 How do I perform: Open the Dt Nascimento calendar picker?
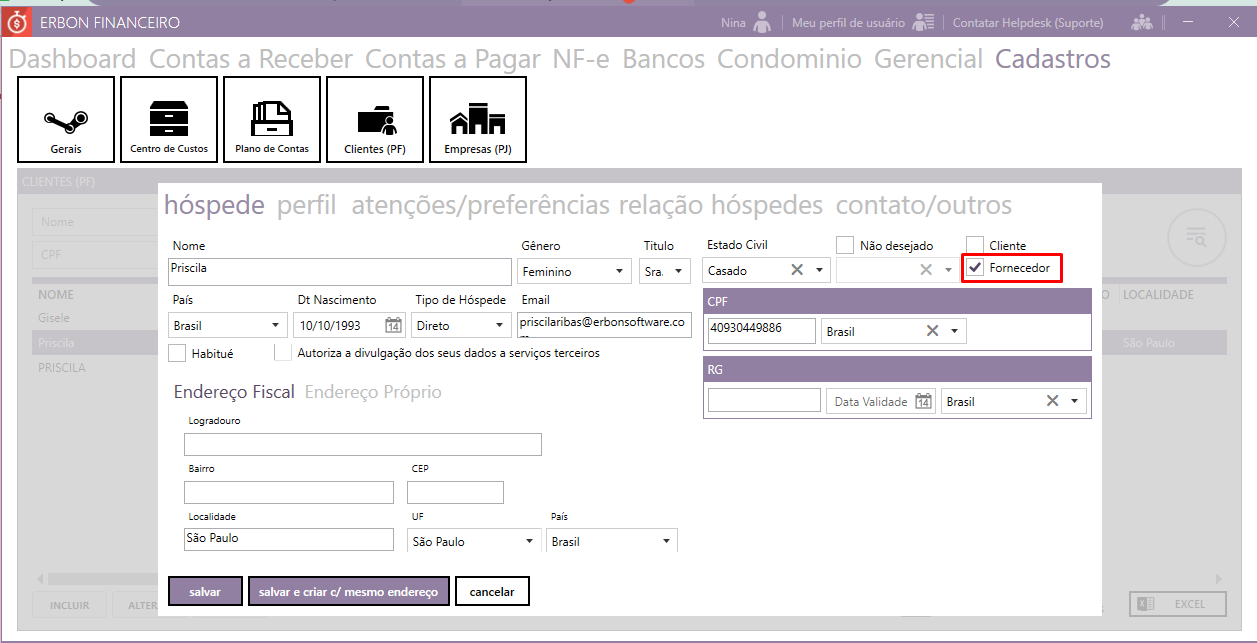tap(393, 325)
